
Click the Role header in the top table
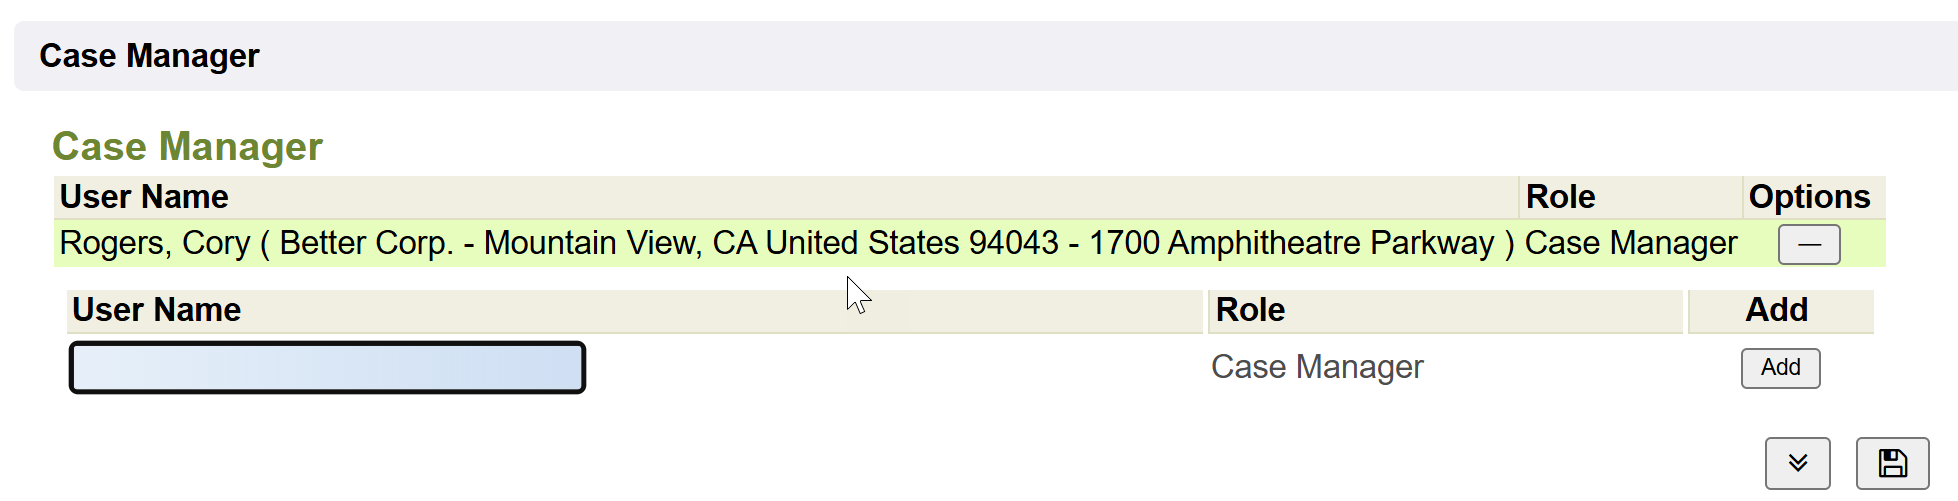1560,197
